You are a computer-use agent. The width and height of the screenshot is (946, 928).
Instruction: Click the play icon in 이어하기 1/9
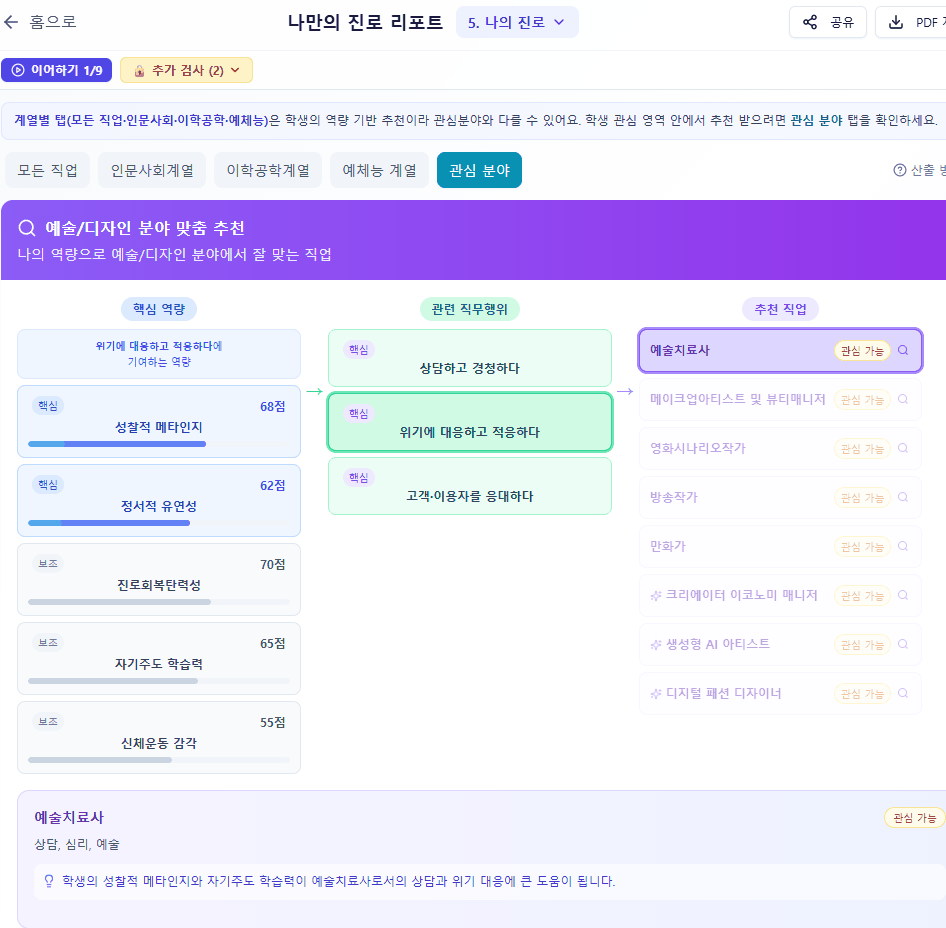click(x=18, y=70)
